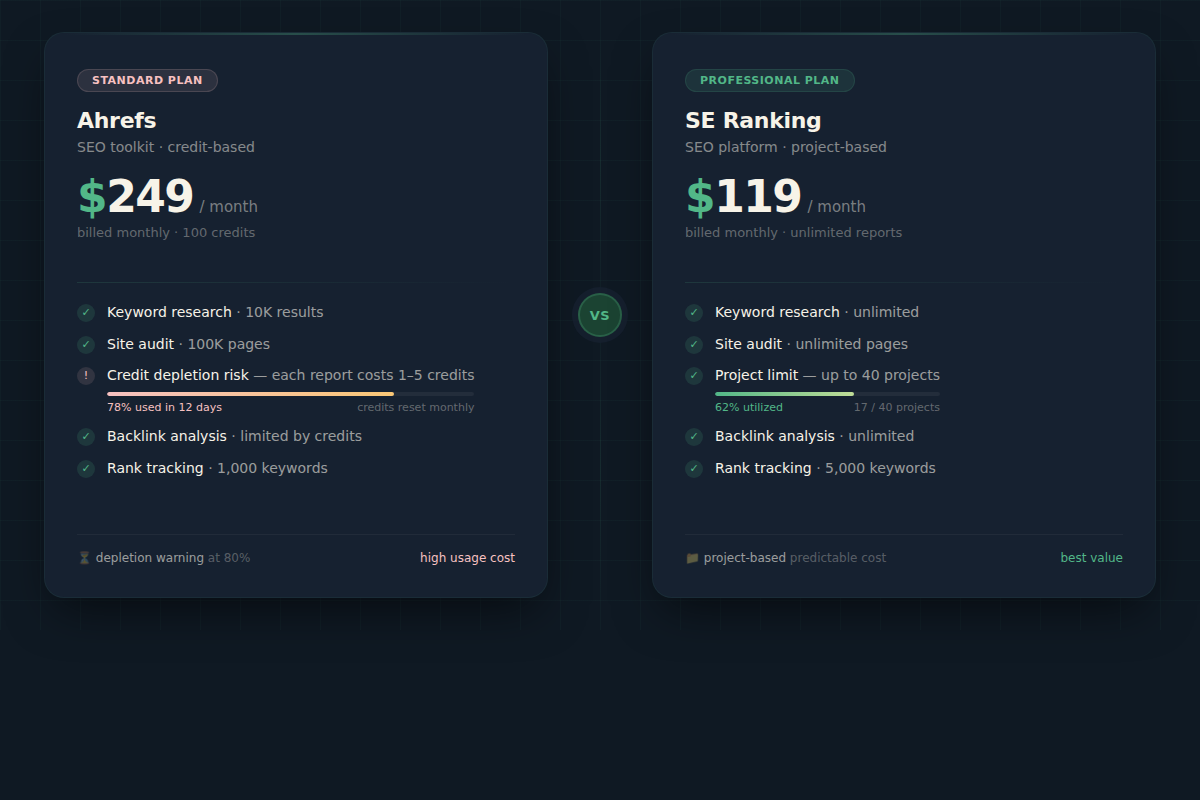The width and height of the screenshot is (1200, 800).
Task: Click the hourglass icon by depletion warning
Action: 84,558
